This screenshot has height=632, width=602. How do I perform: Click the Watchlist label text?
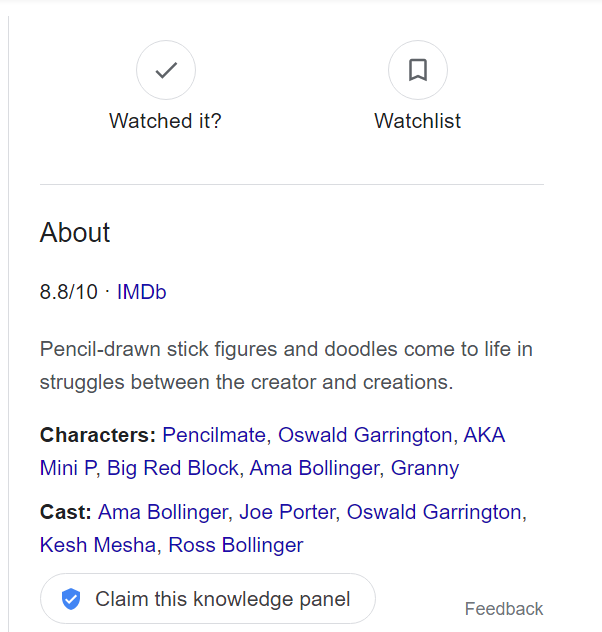pyautogui.click(x=418, y=121)
